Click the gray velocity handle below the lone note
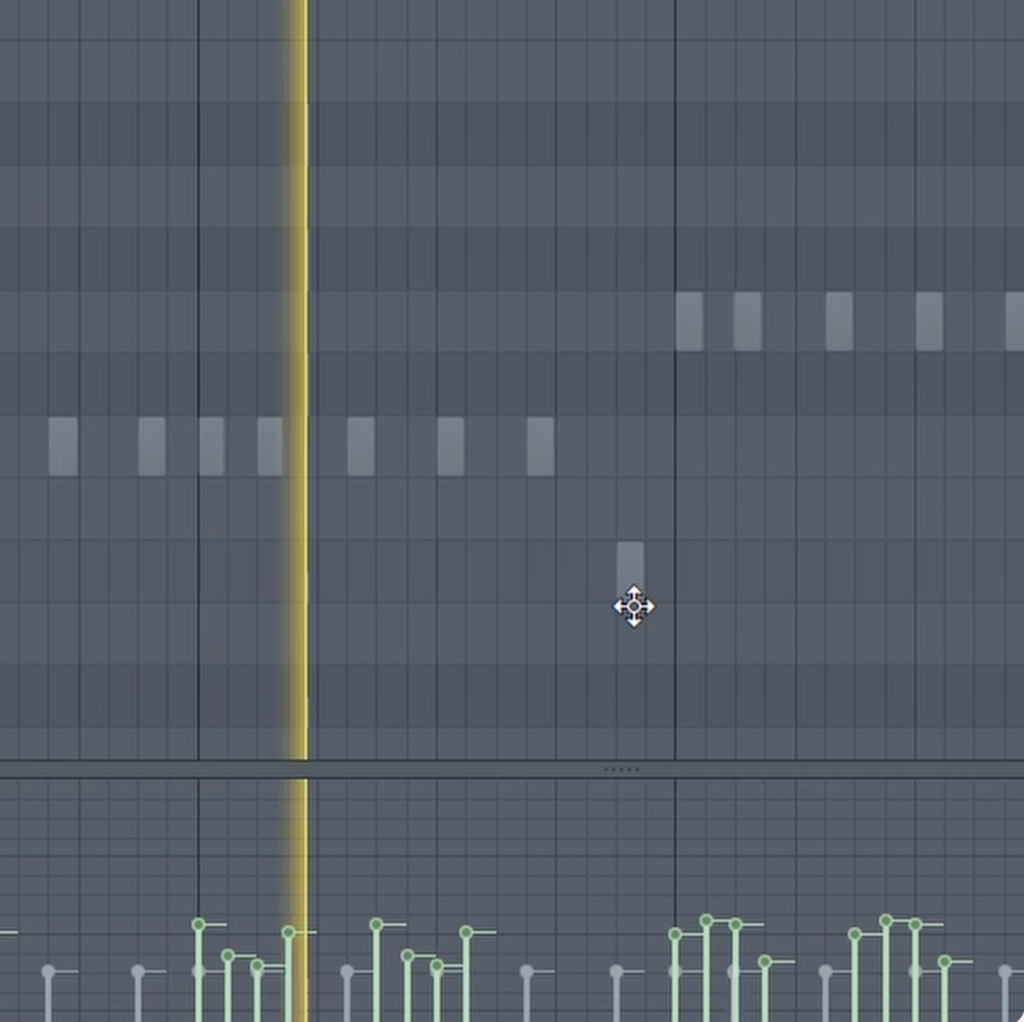The image size is (1024, 1022). (x=616, y=972)
